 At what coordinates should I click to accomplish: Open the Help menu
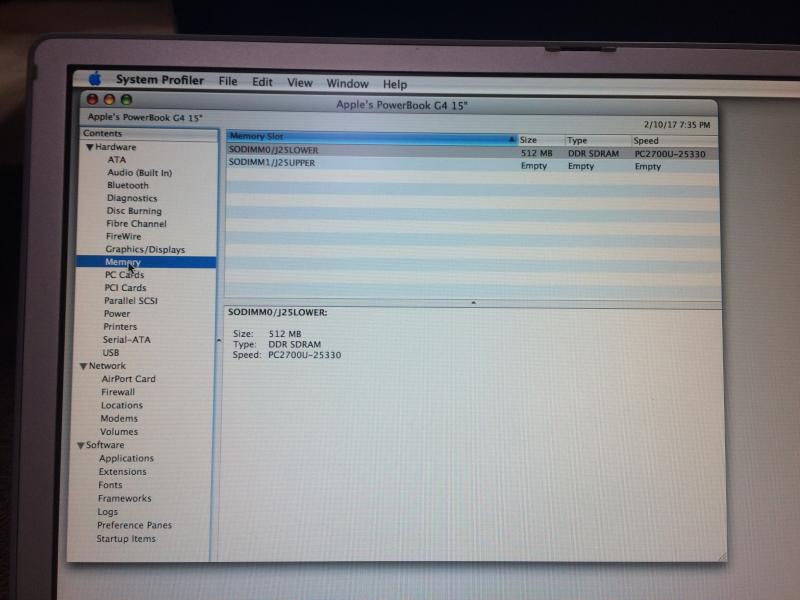click(395, 84)
